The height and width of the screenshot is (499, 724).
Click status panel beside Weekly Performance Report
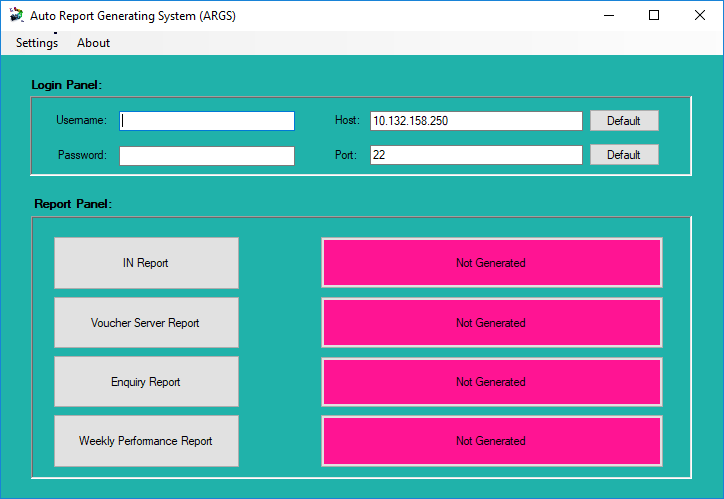(x=491, y=441)
